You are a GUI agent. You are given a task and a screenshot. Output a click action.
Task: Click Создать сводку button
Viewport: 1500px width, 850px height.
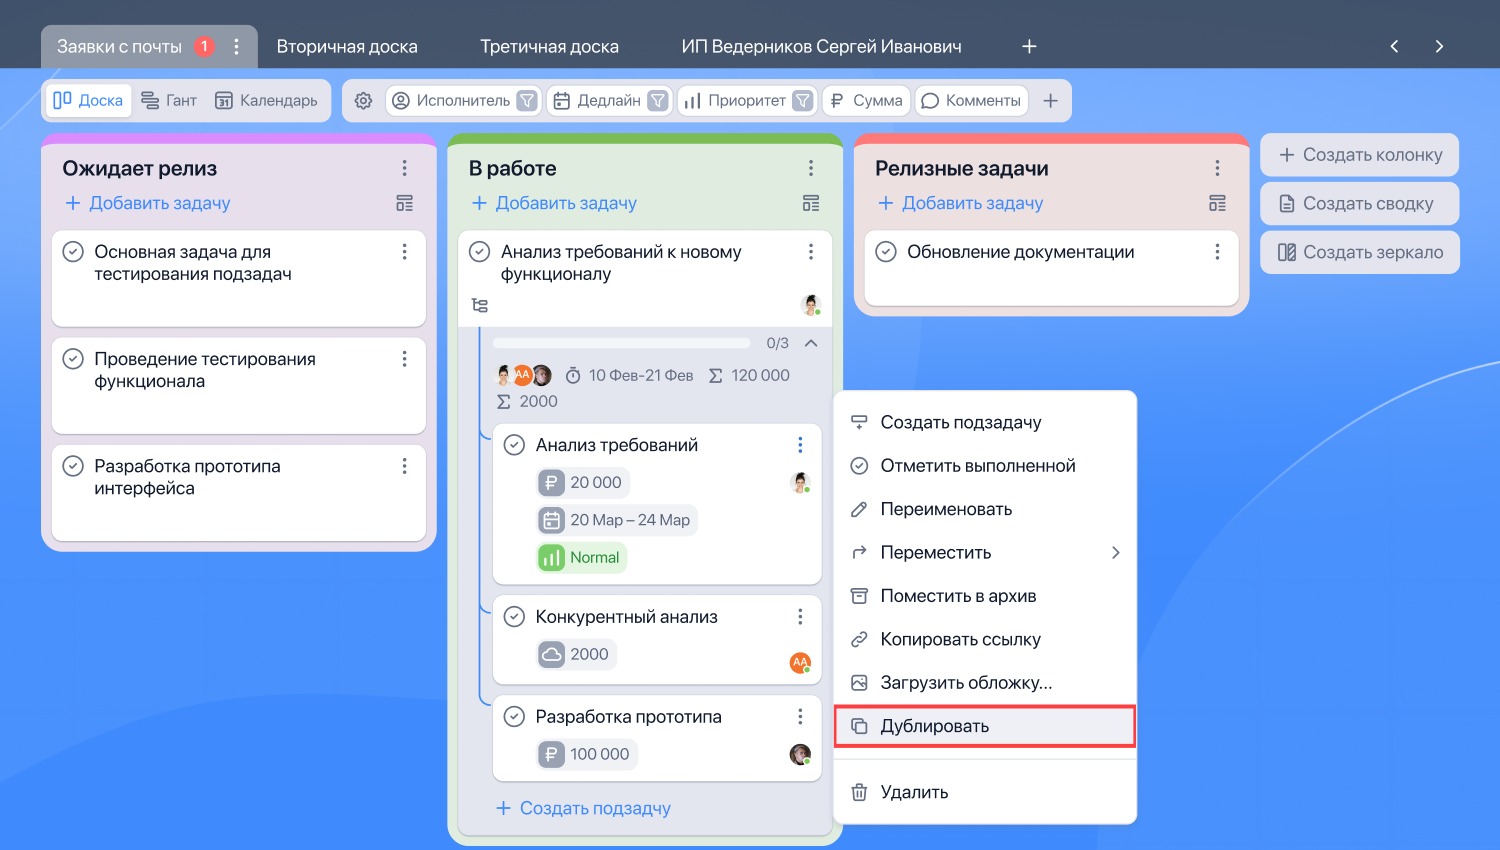(x=1360, y=203)
